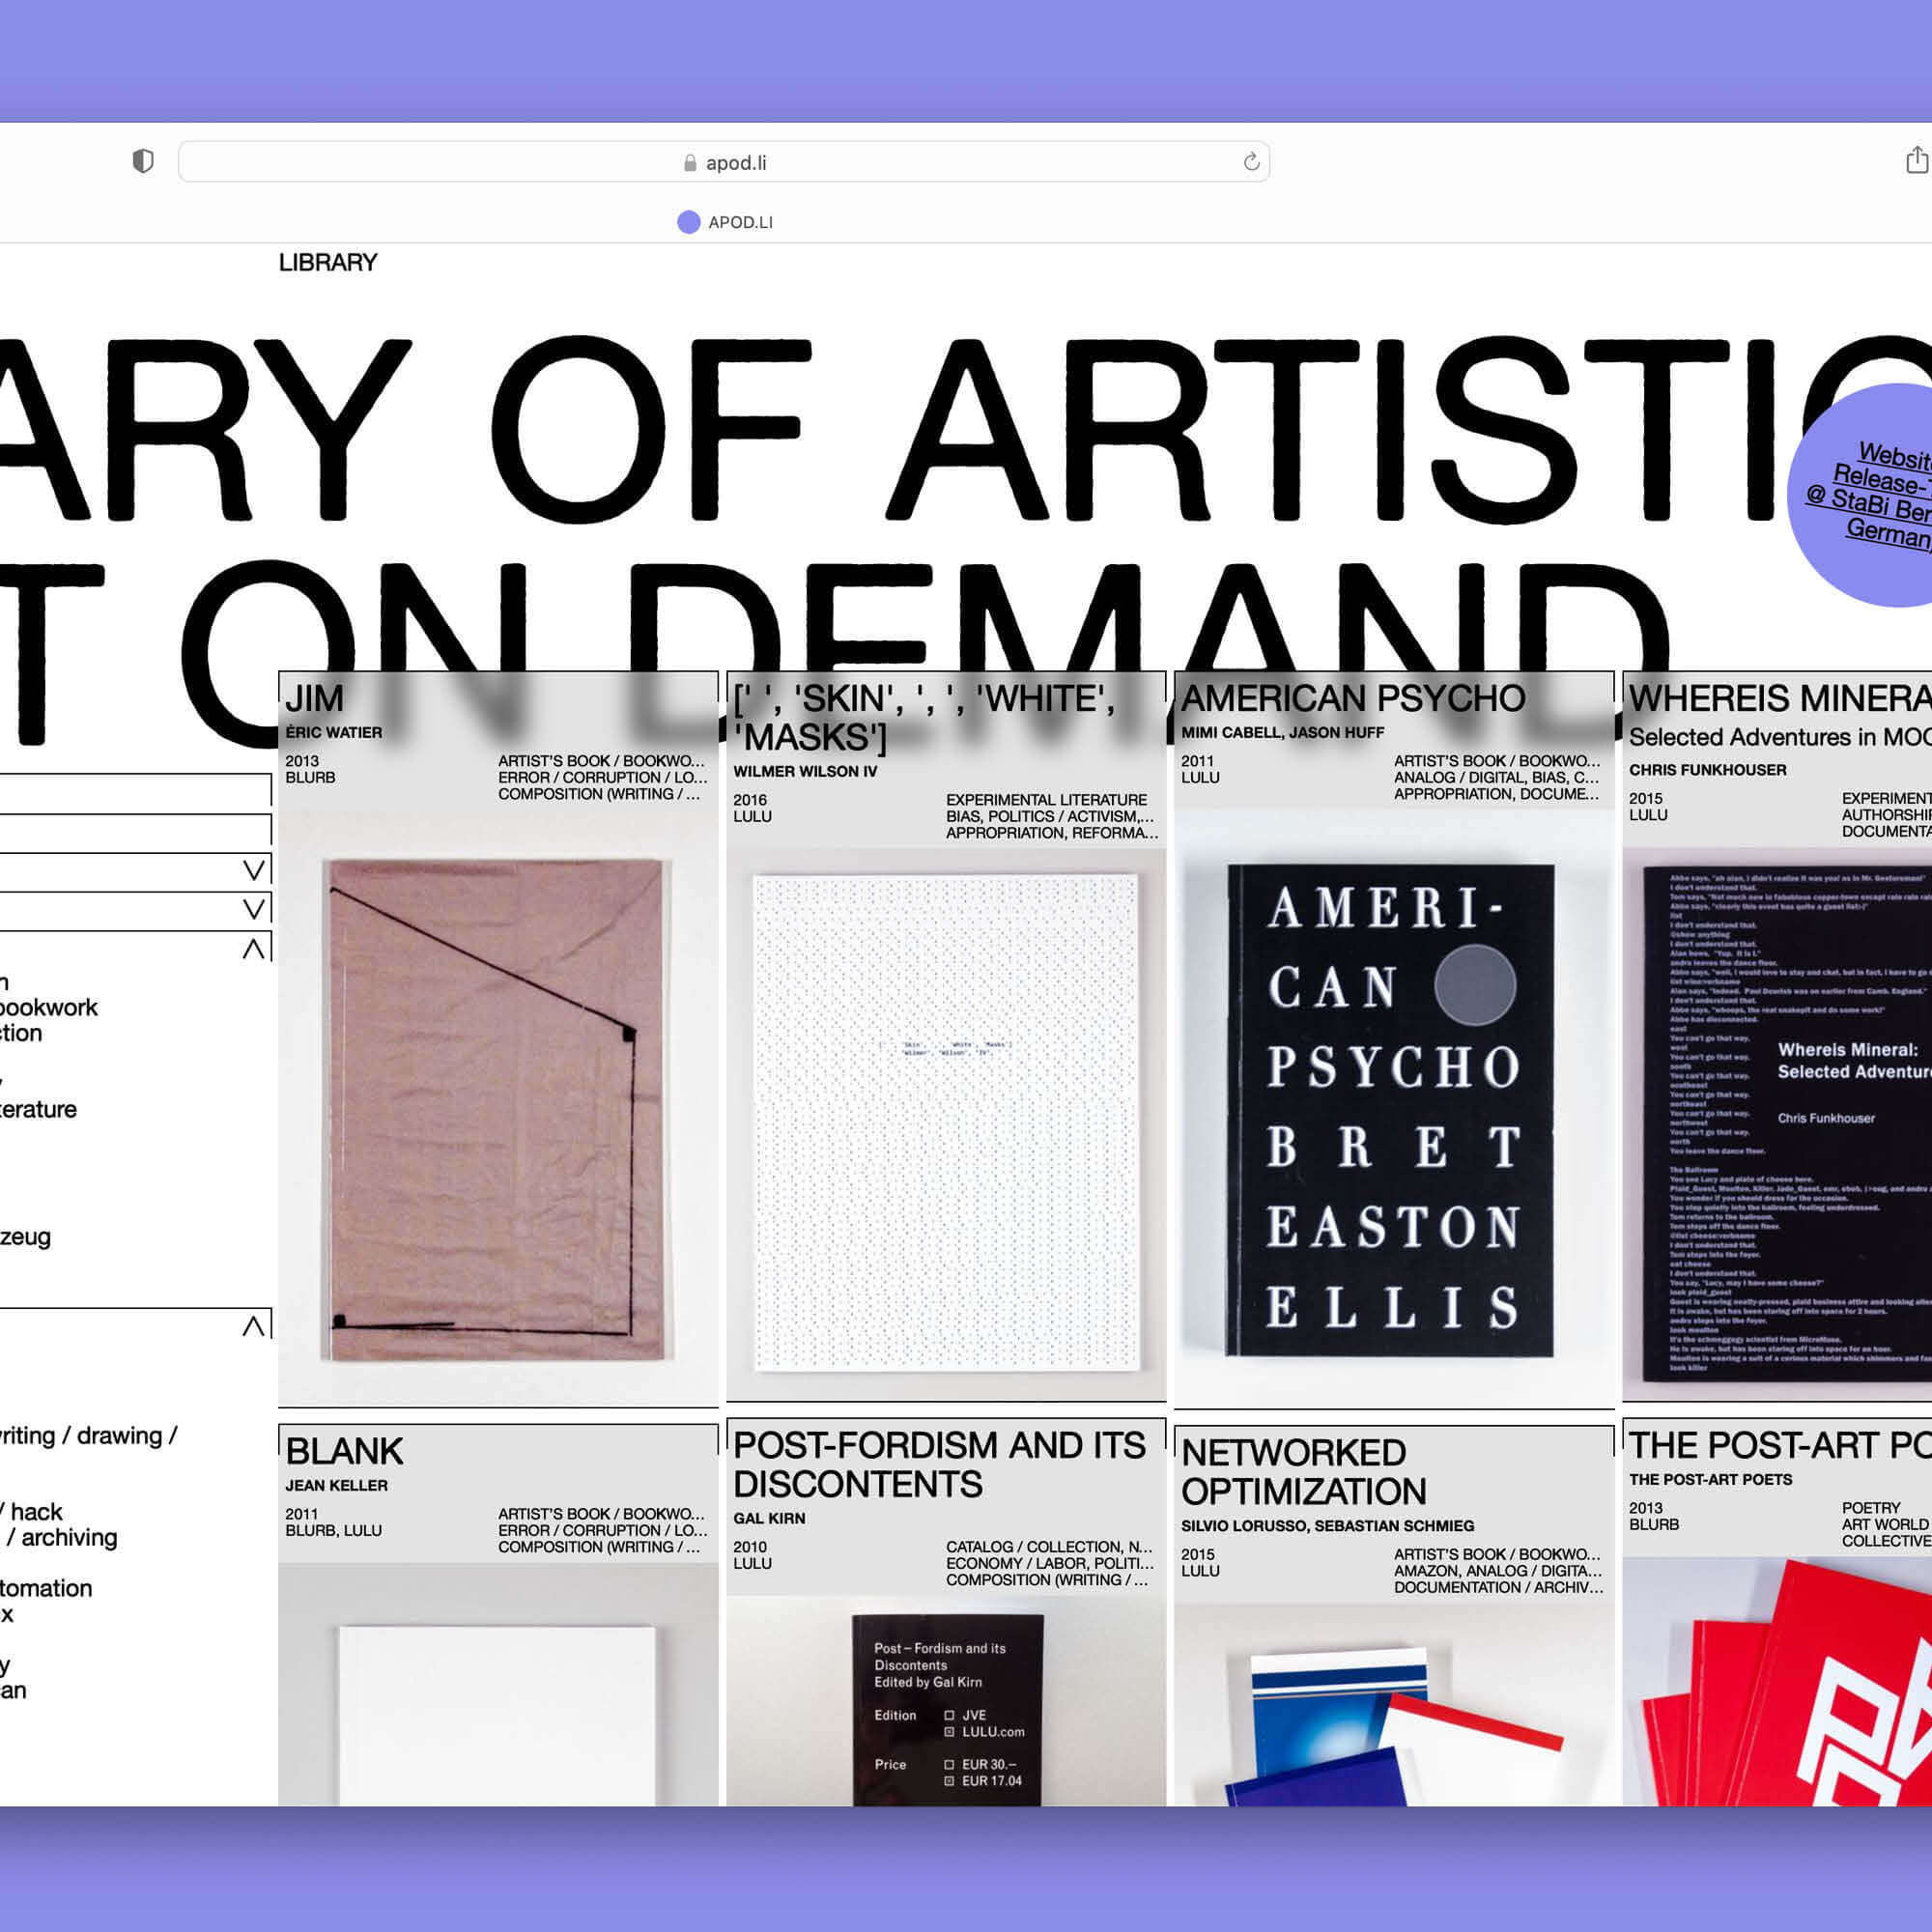The image size is (1932, 1932).
Task: Expand the lower downward chevron dropdown in sidebar
Action: tap(254, 909)
